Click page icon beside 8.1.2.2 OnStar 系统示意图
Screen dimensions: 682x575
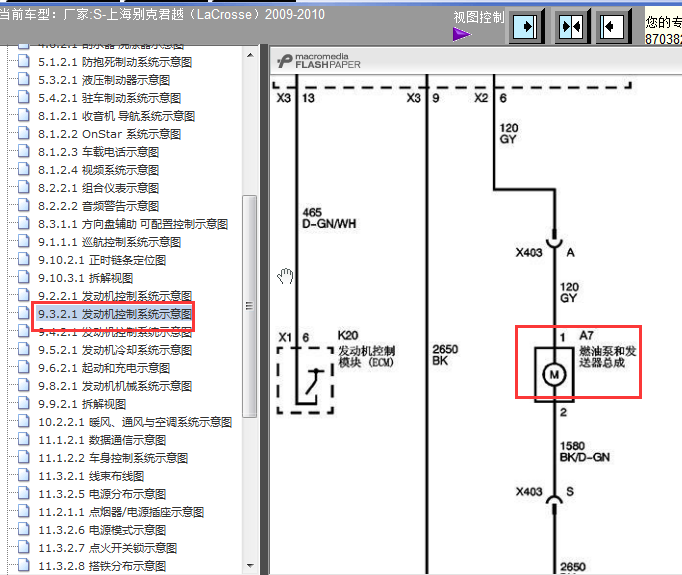coord(23,134)
